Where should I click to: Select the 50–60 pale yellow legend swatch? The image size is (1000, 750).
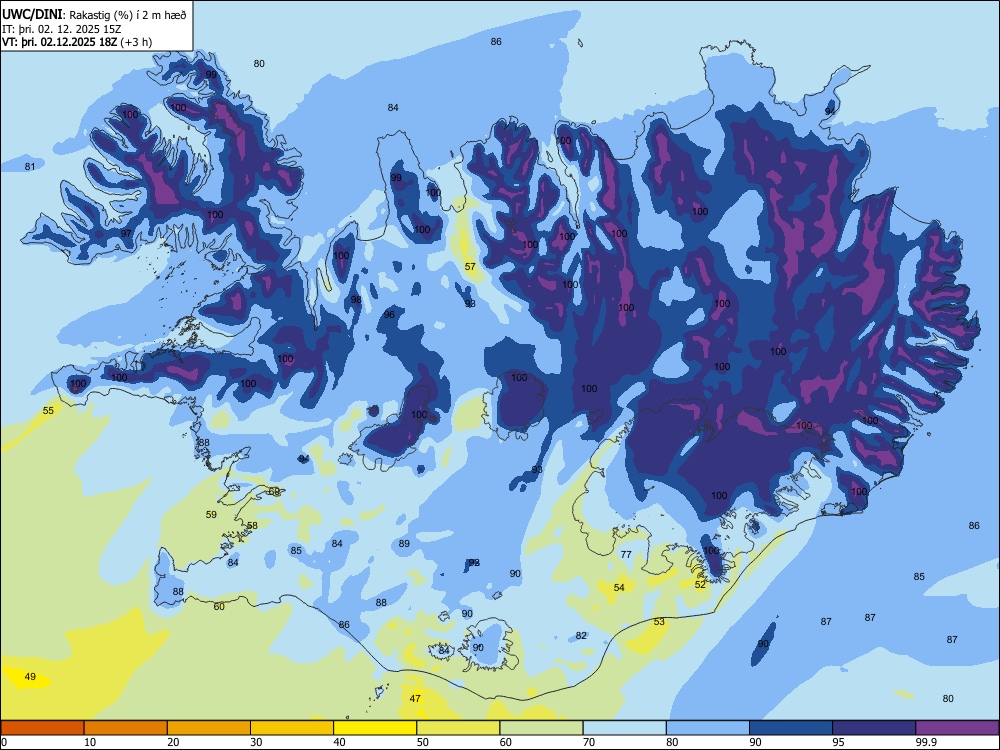tap(458, 728)
